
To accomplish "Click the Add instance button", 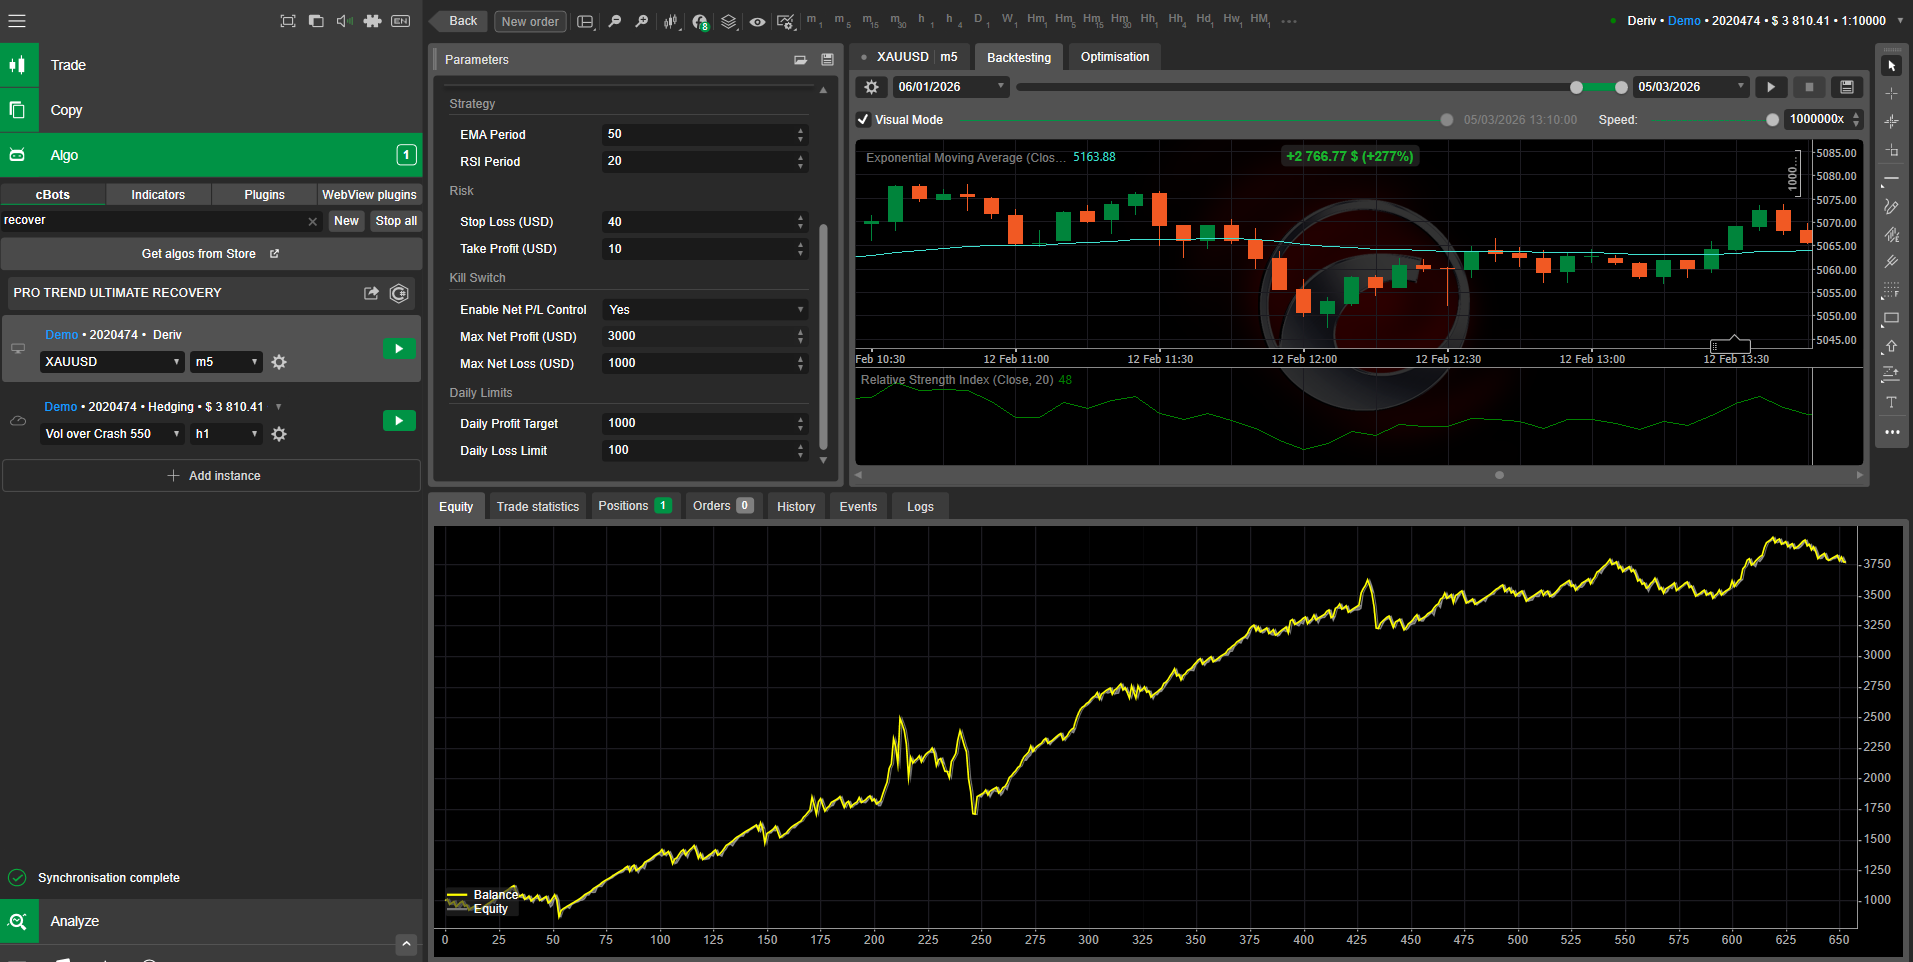I will click(212, 476).
